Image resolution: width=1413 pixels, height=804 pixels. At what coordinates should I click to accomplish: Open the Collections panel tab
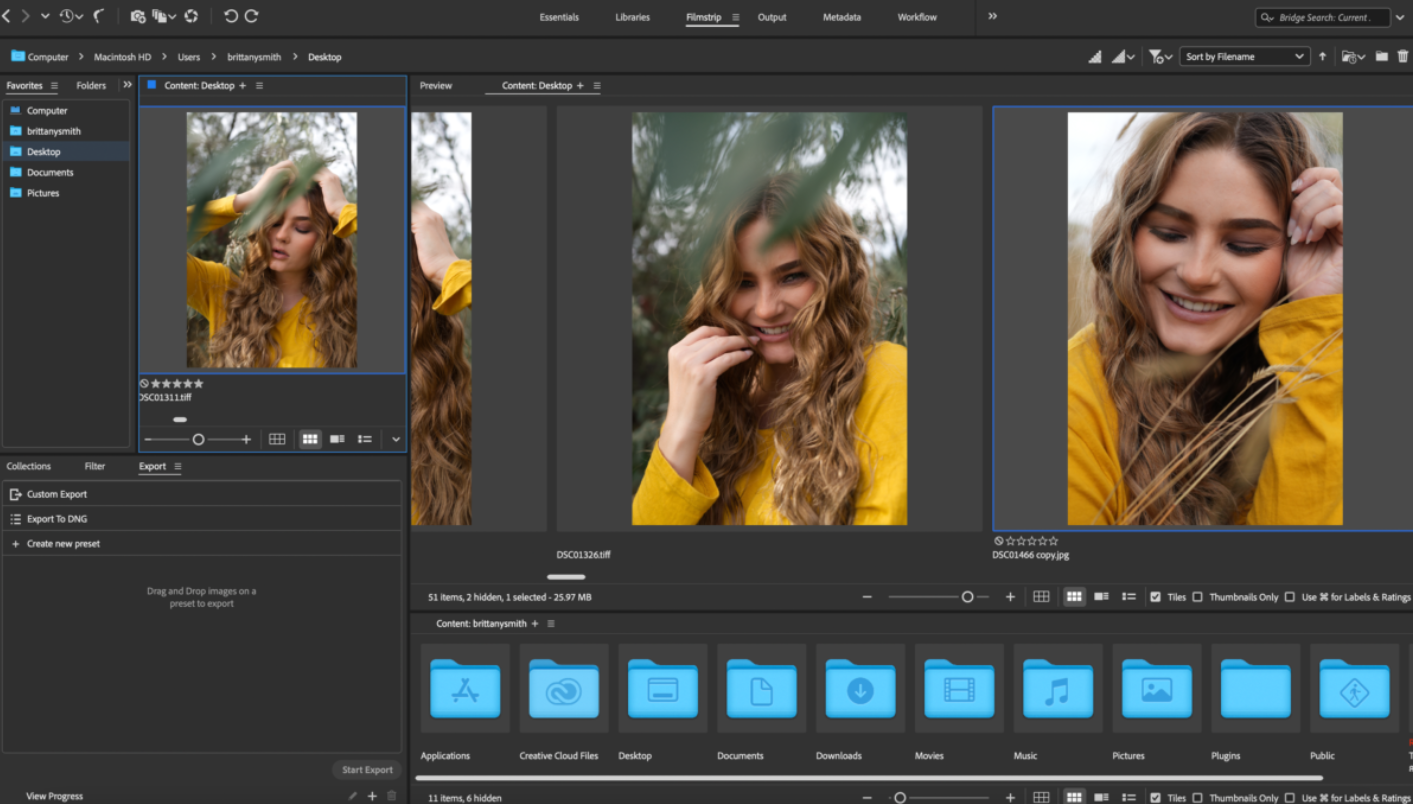click(28, 466)
